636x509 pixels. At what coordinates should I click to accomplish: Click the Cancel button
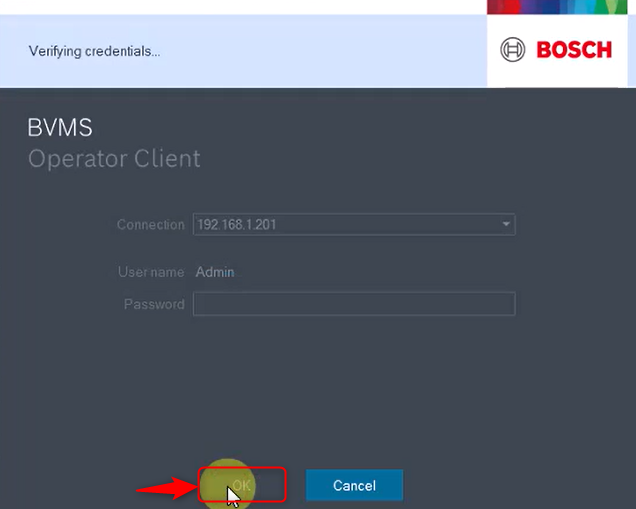click(354, 485)
